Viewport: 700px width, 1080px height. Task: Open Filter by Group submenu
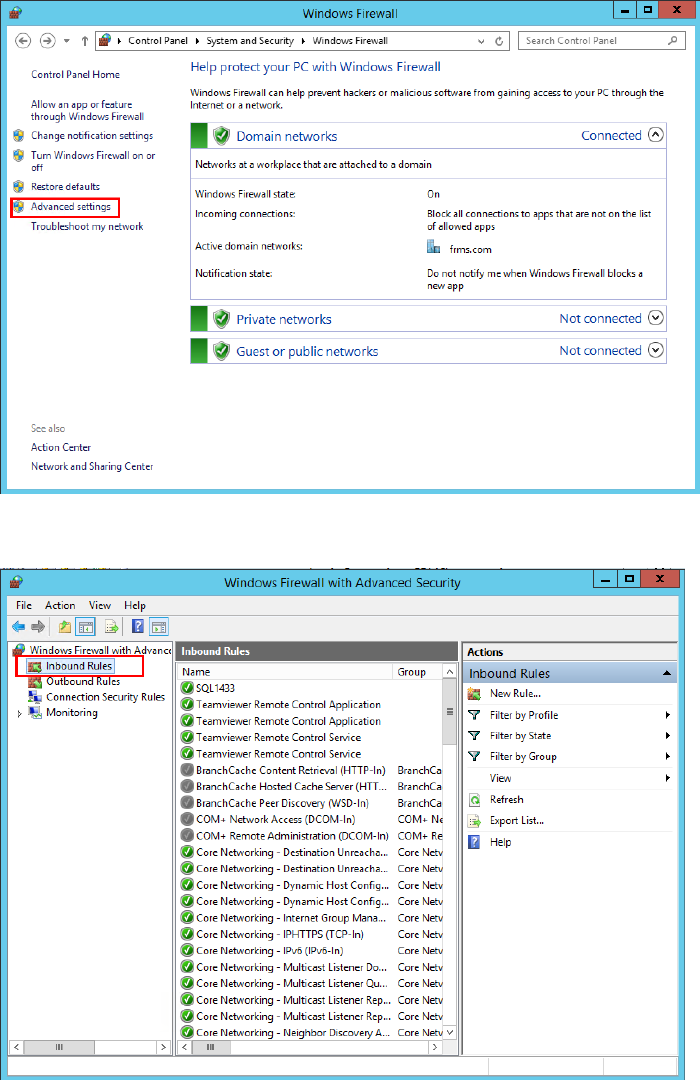523,757
